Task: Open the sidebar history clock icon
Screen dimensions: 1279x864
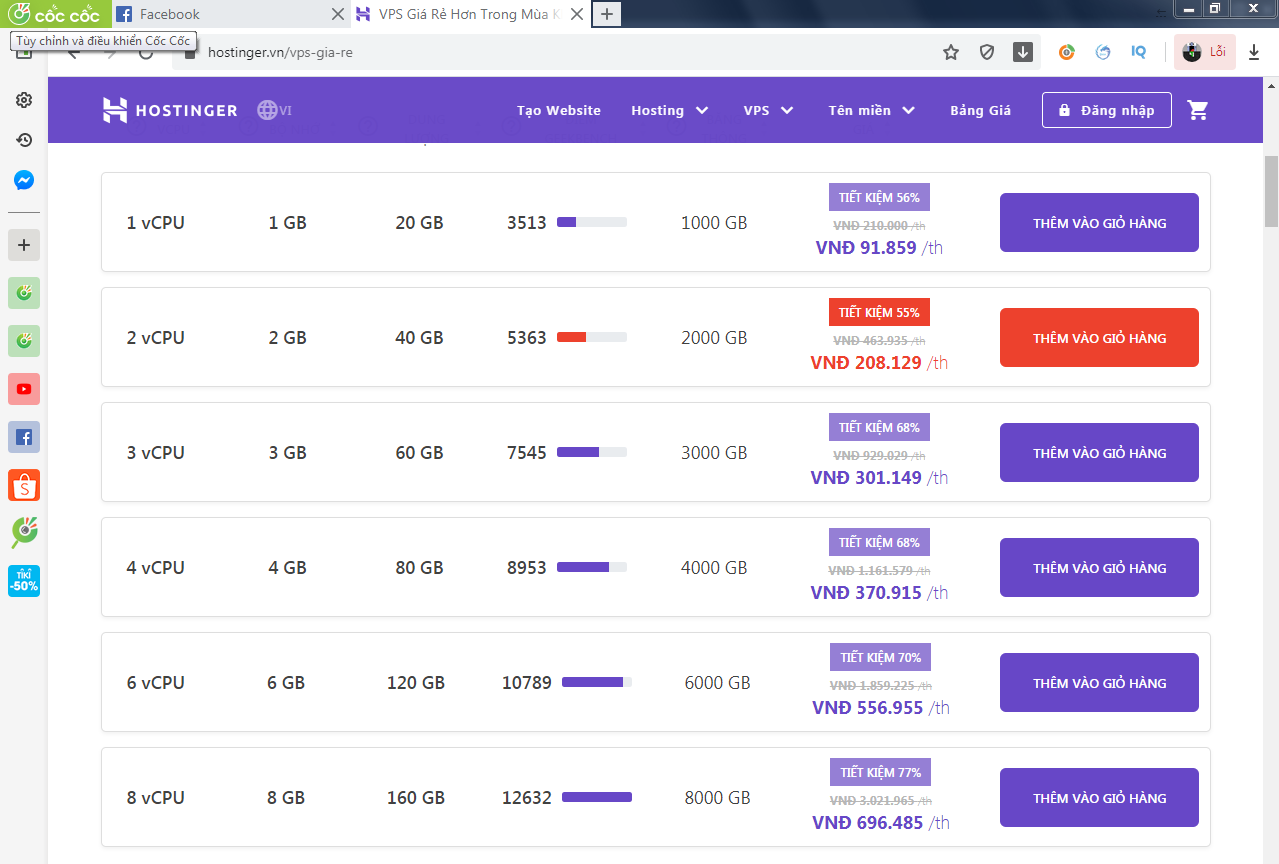Action: point(24,140)
